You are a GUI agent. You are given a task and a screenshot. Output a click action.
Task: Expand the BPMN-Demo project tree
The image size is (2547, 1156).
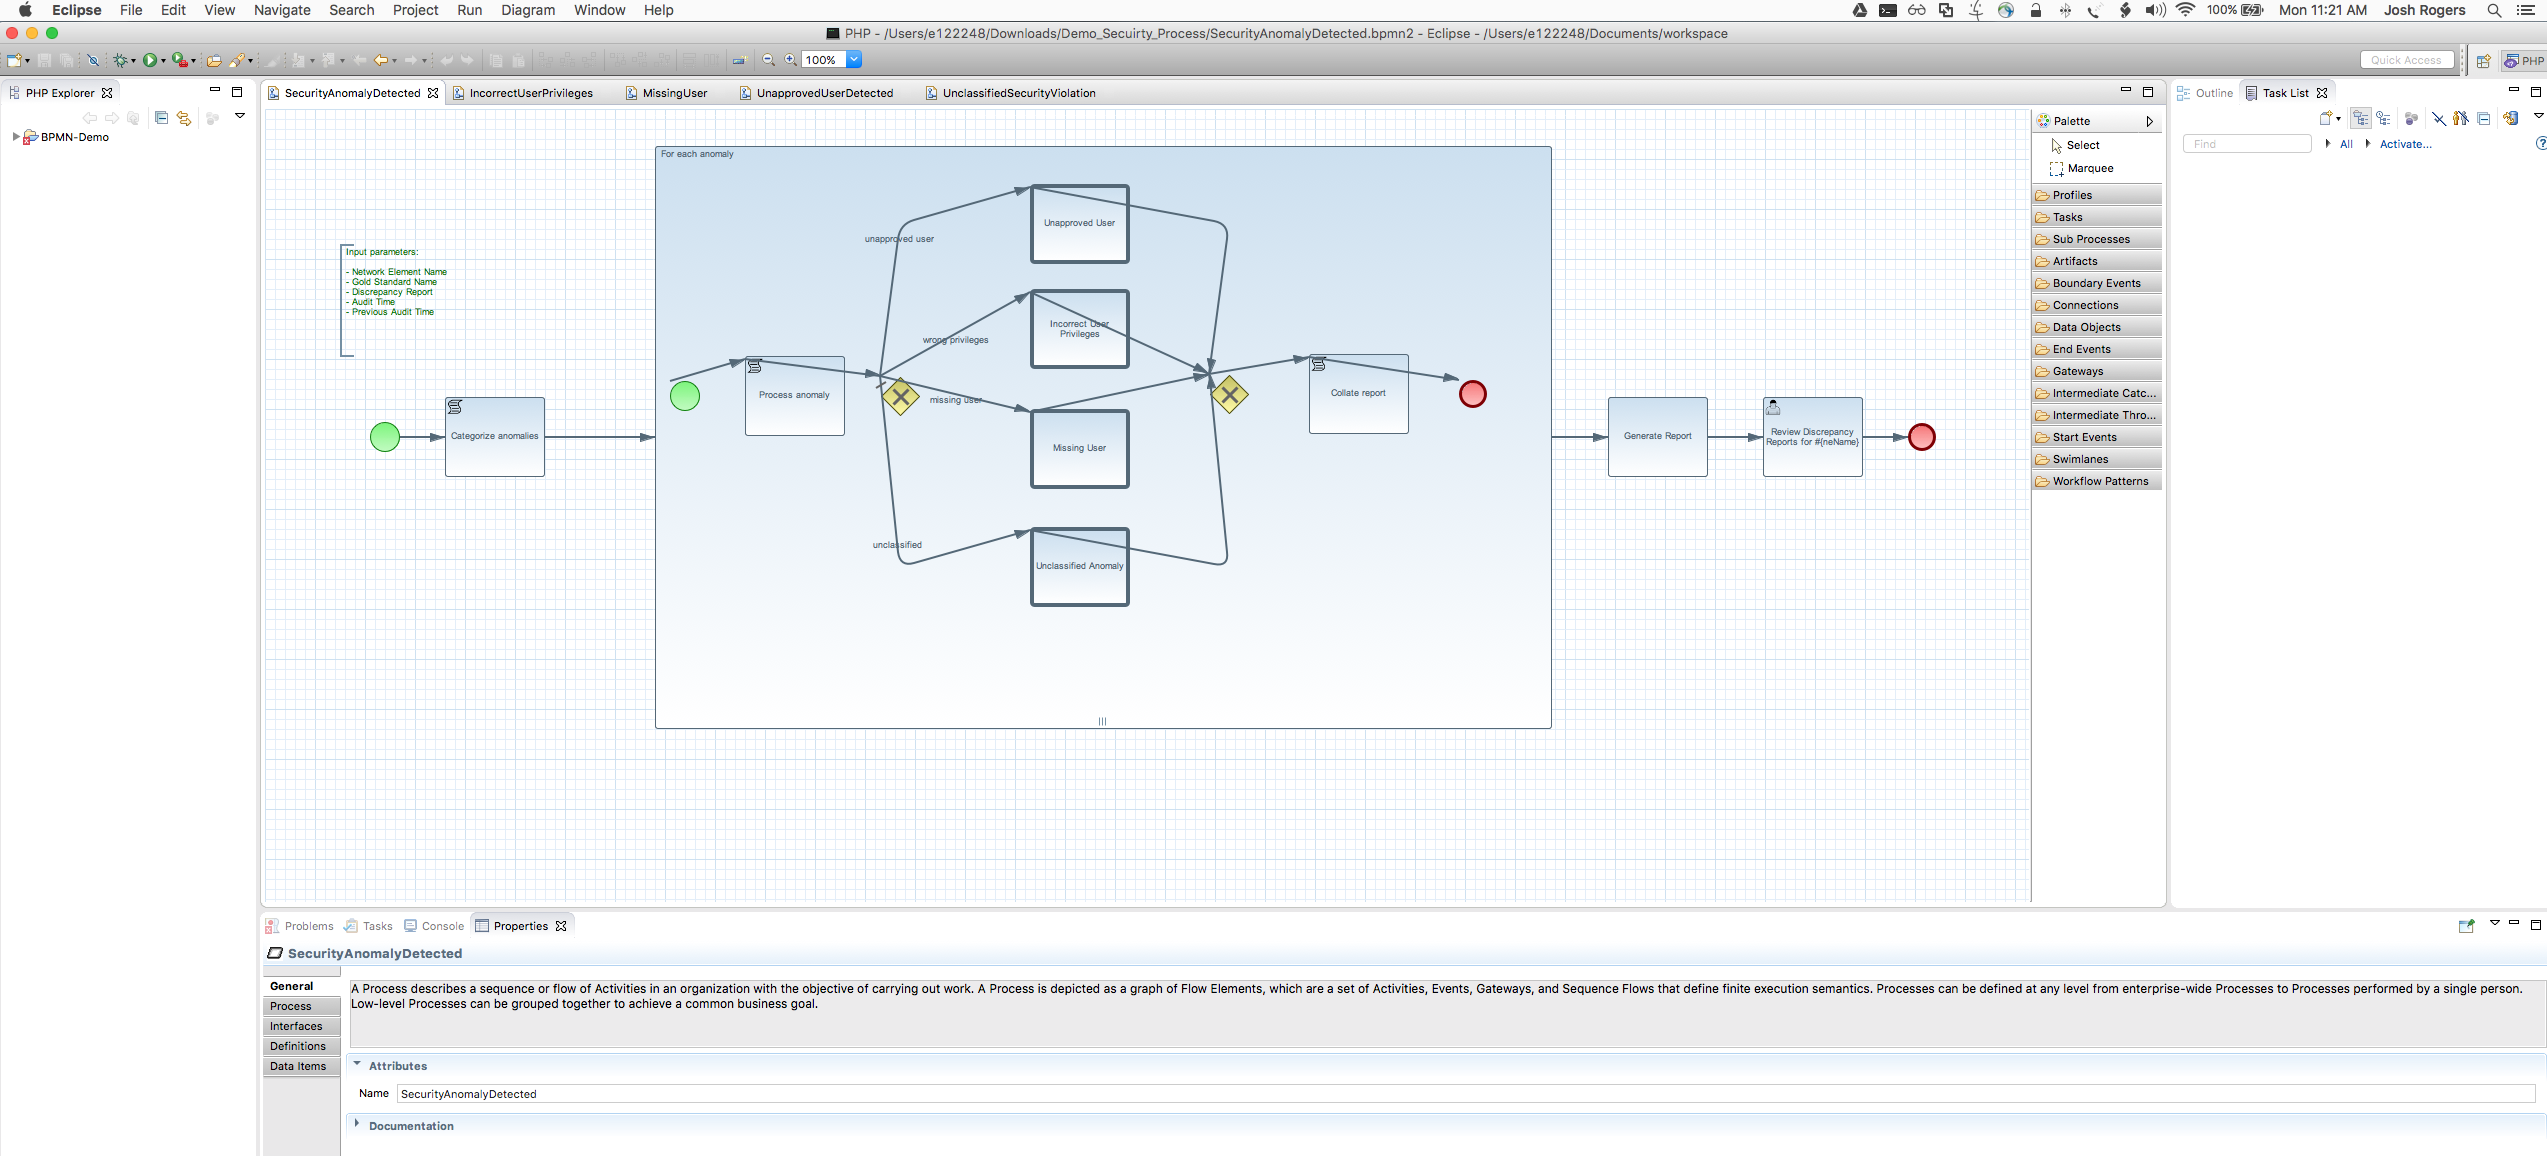pos(15,137)
